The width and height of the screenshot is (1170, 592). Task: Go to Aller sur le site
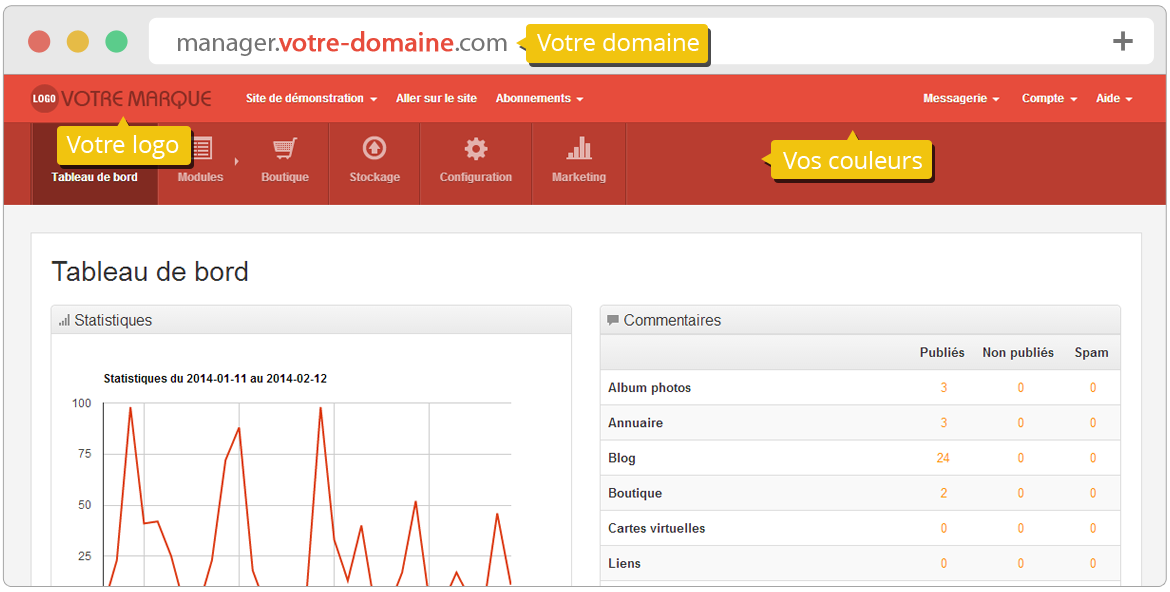click(x=437, y=99)
